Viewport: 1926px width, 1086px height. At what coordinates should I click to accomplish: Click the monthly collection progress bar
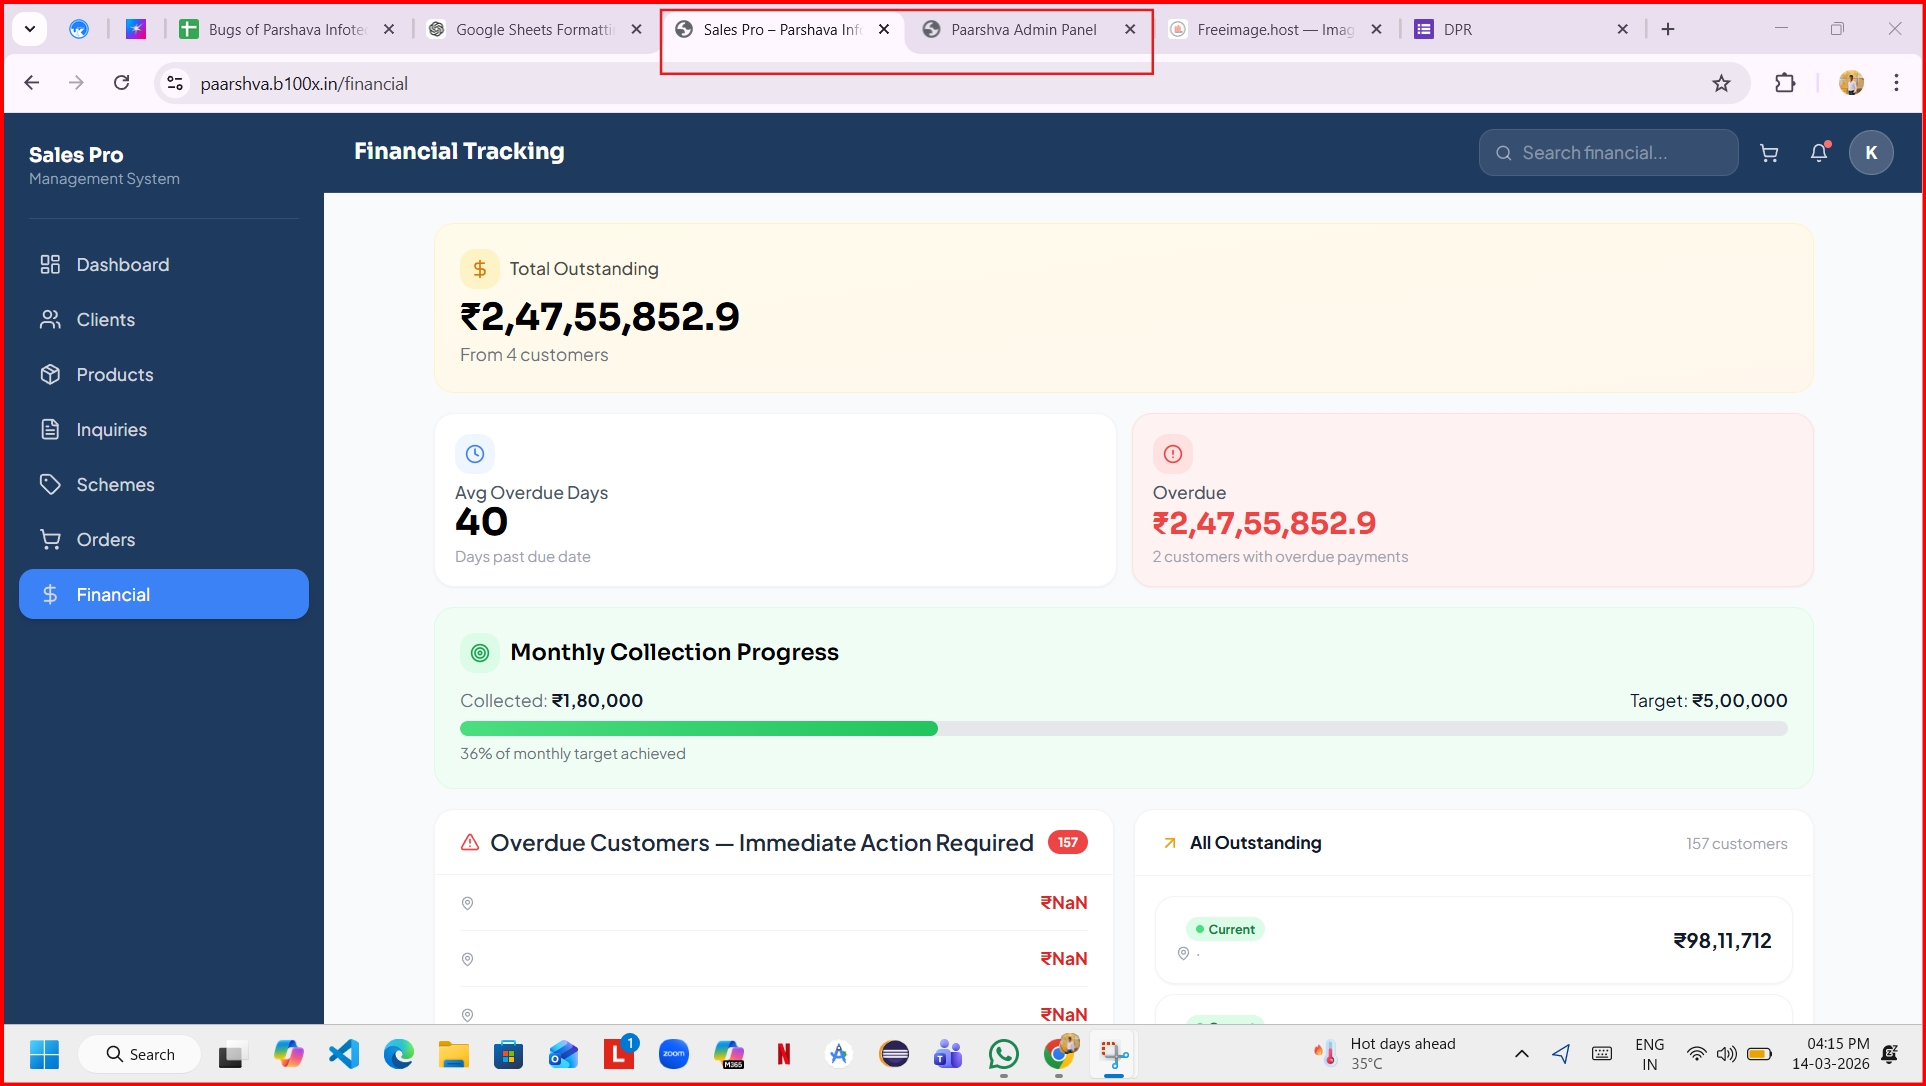[1124, 728]
